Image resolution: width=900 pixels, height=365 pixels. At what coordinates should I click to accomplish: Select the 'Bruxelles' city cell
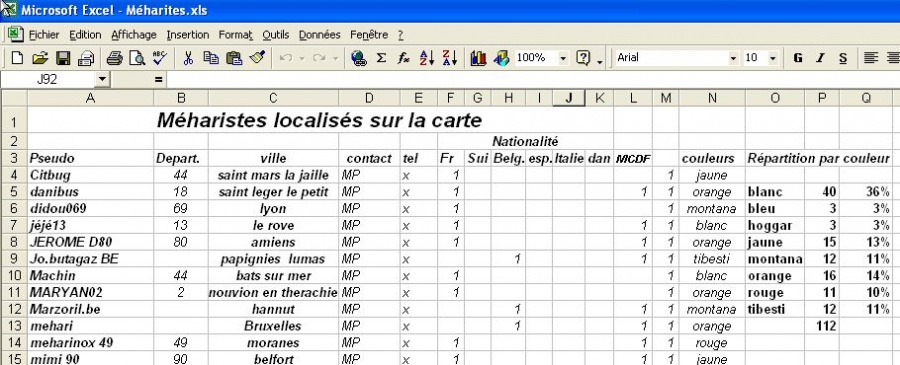[273, 326]
